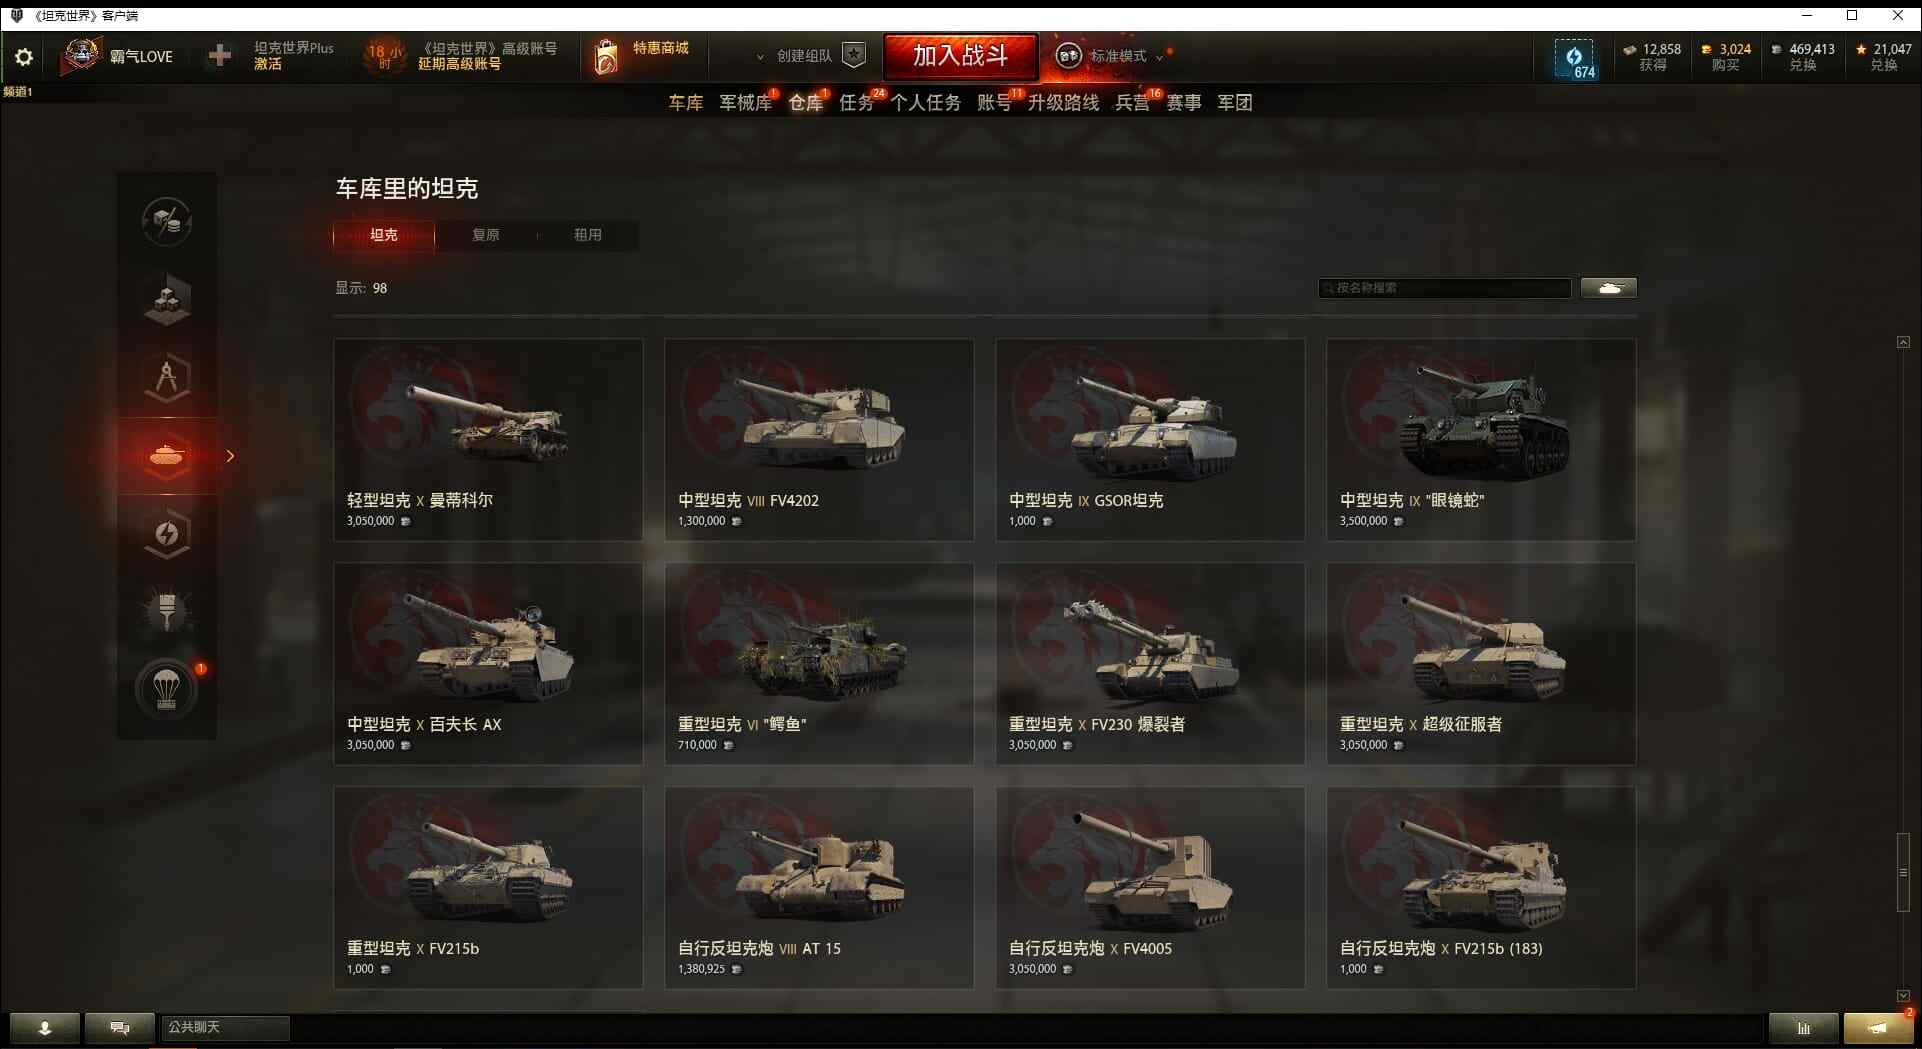The height and width of the screenshot is (1049, 1922).
Task: Click the compass blueprint sidebar icon
Action: [x=167, y=378]
